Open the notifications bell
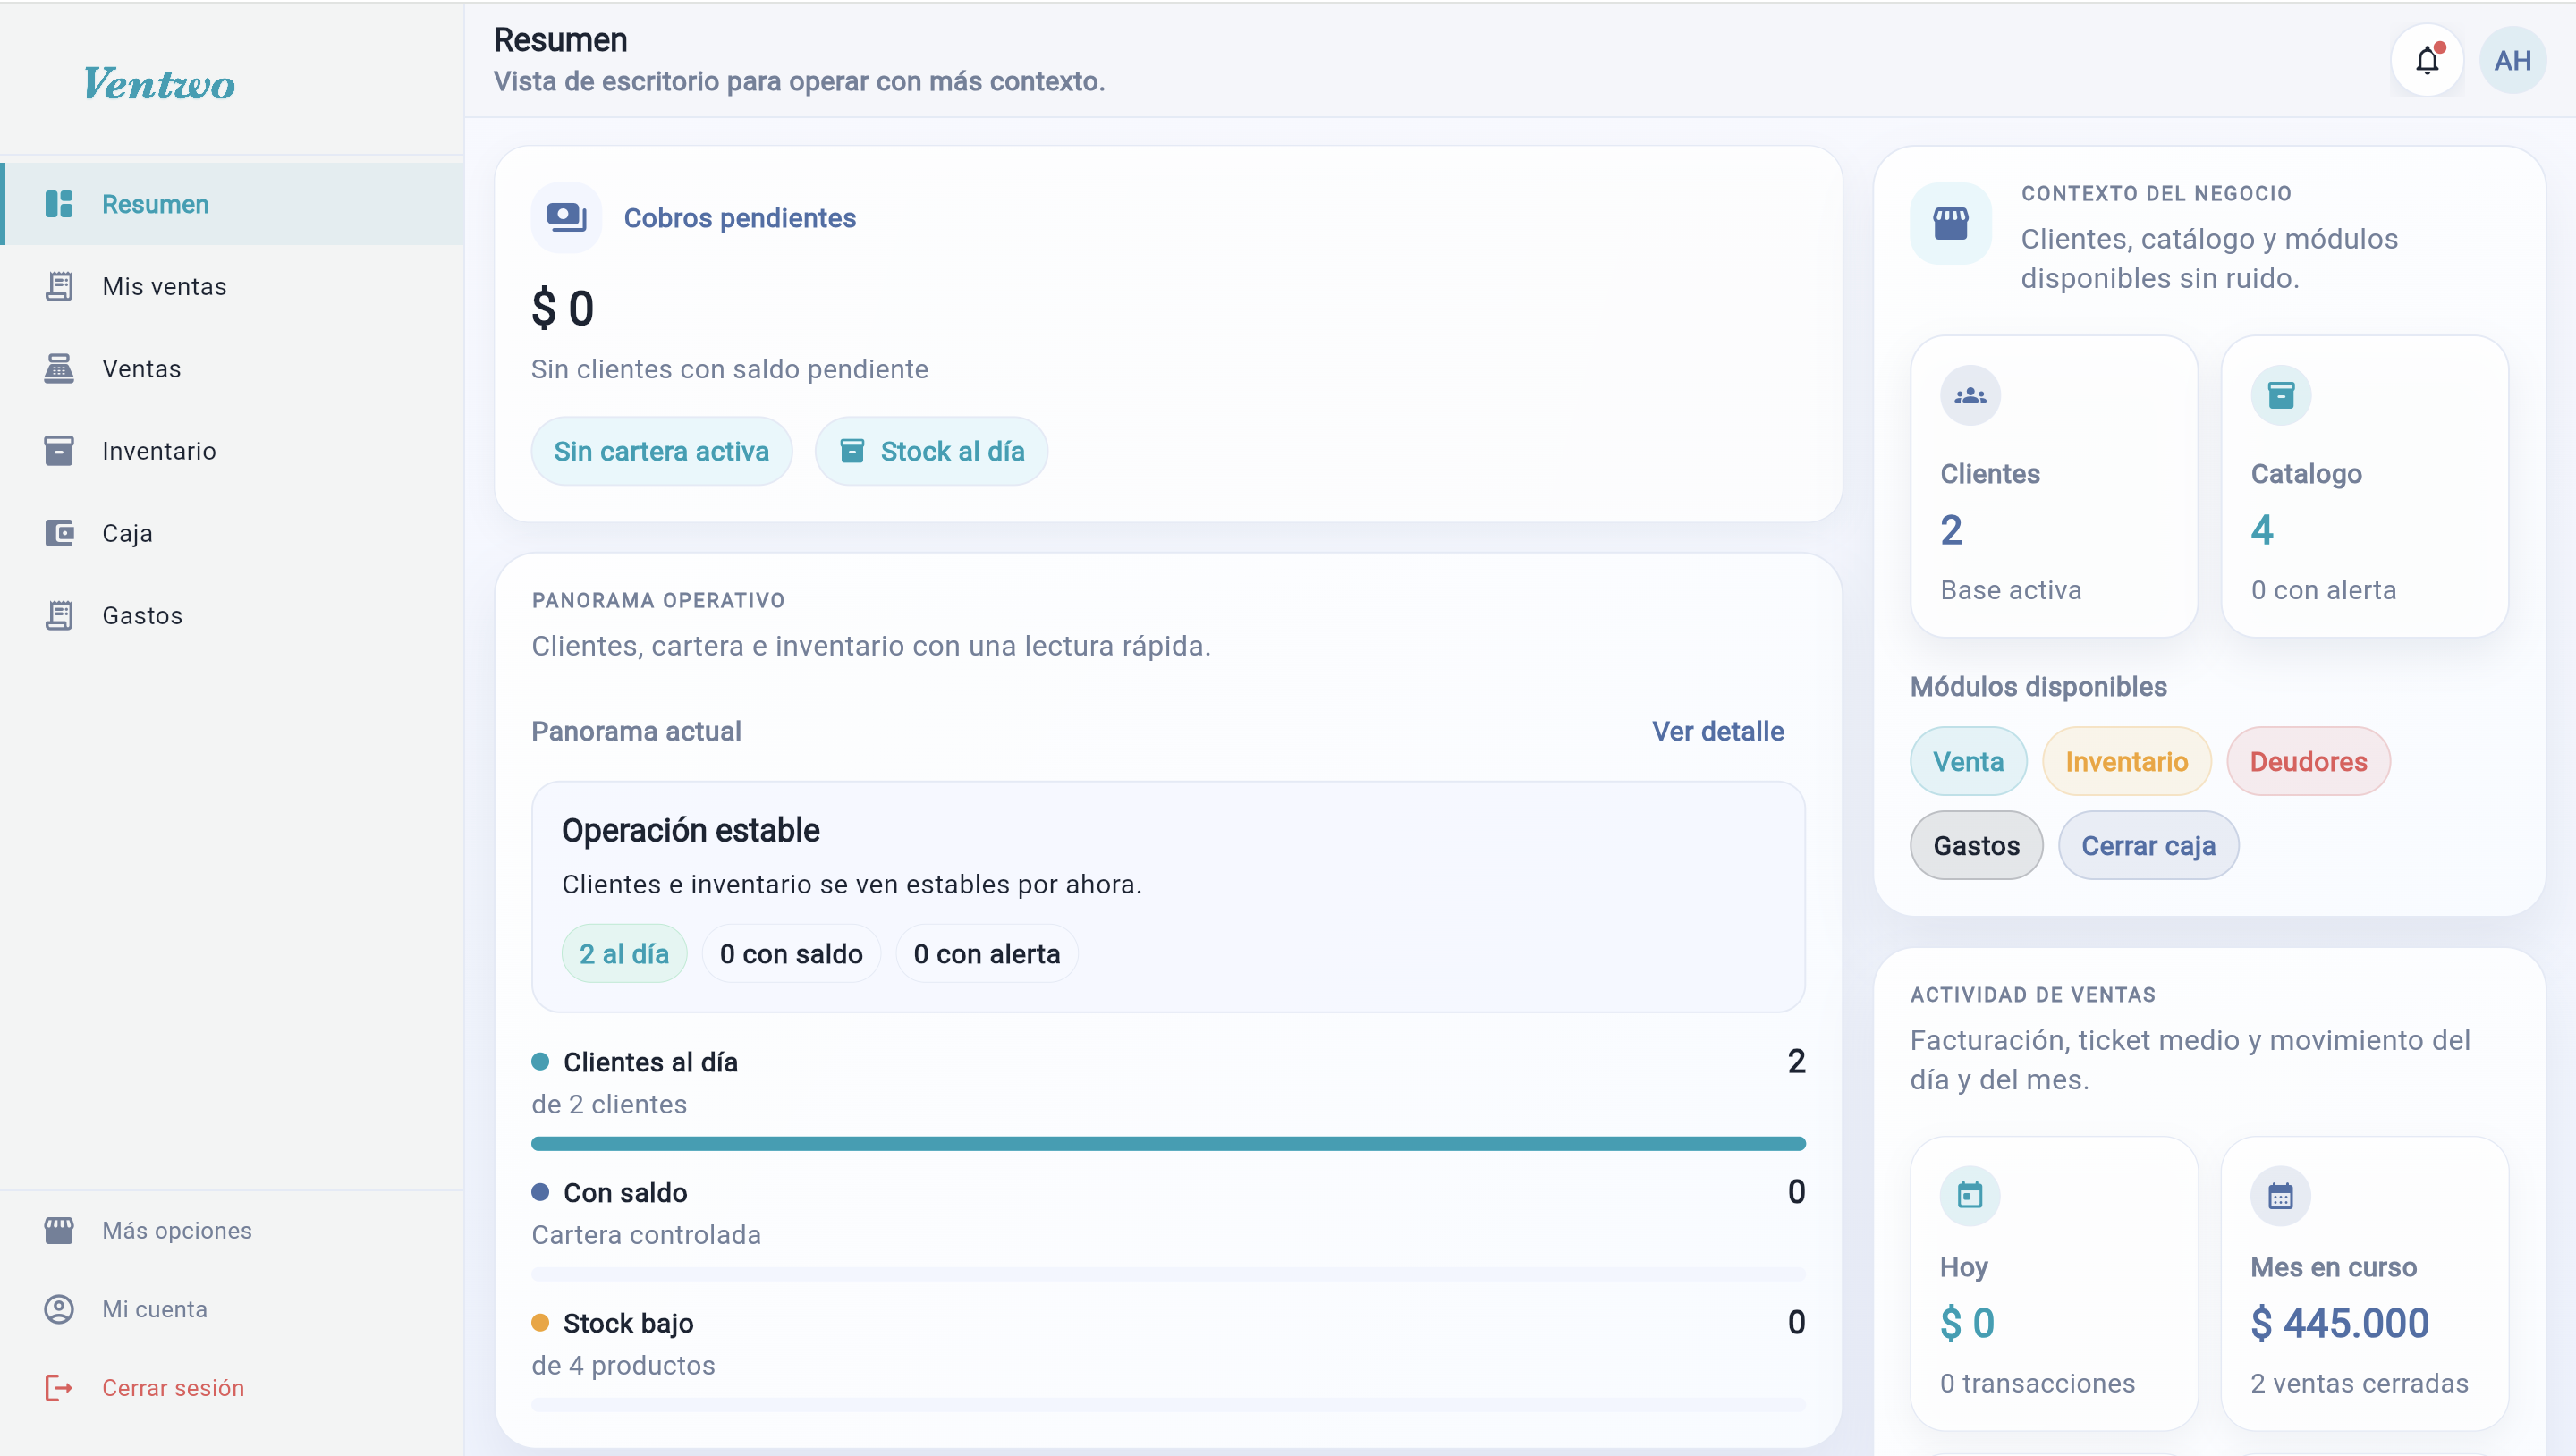The image size is (2576, 1456). click(2427, 61)
